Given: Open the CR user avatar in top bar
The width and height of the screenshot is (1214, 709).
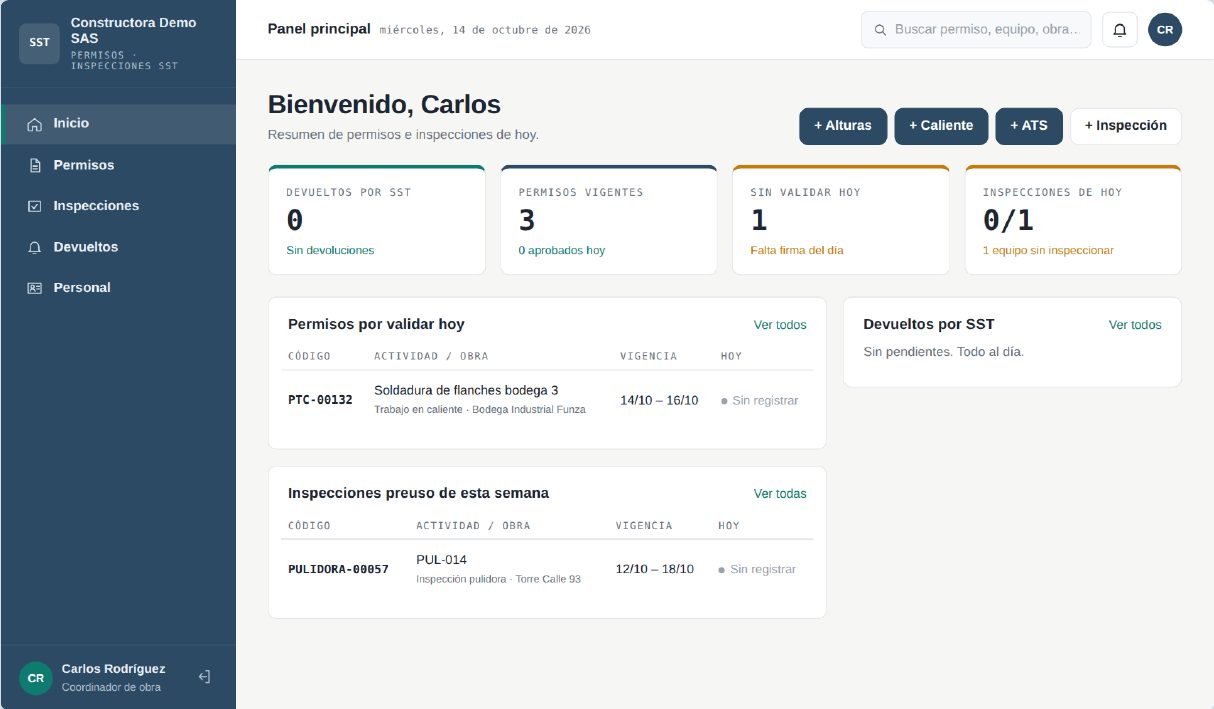Looking at the screenshot, I should click(x=1165, y=30).
